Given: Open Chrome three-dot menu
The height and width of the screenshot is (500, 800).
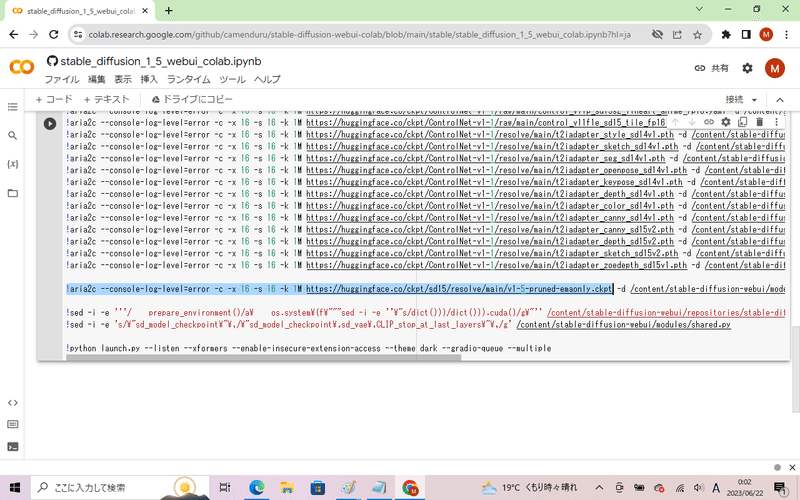Looking at the screenshot, I should tap(786, 35).
